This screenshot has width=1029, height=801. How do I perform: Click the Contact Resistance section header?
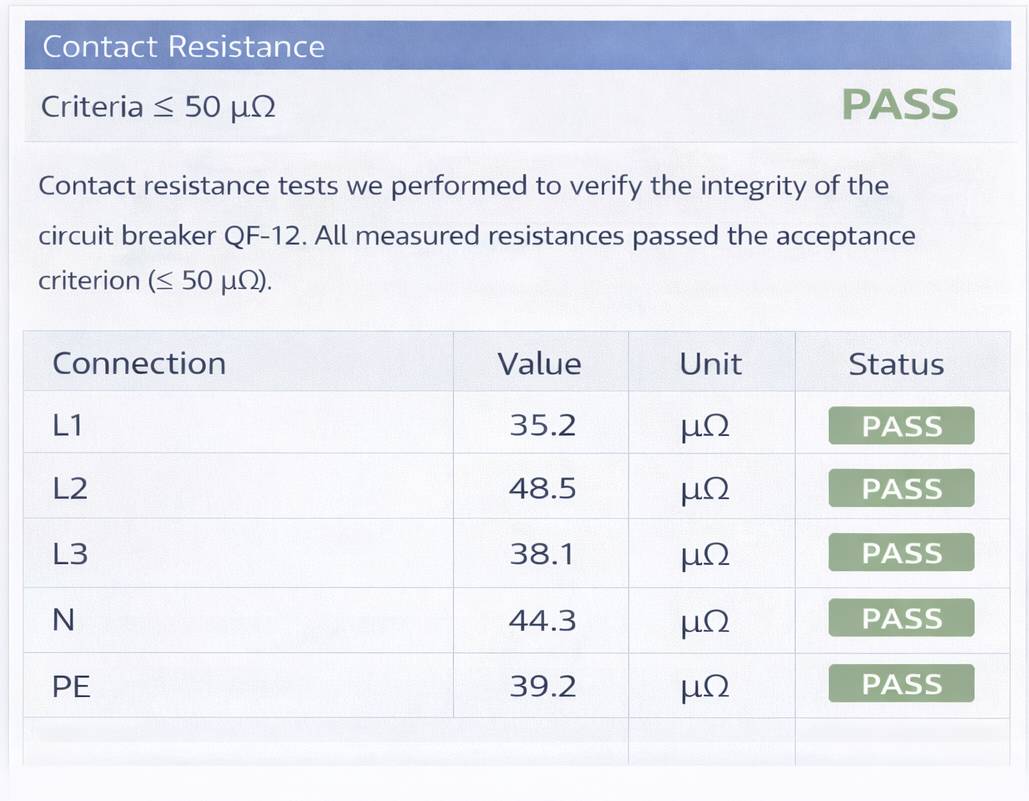coord(184,47)
